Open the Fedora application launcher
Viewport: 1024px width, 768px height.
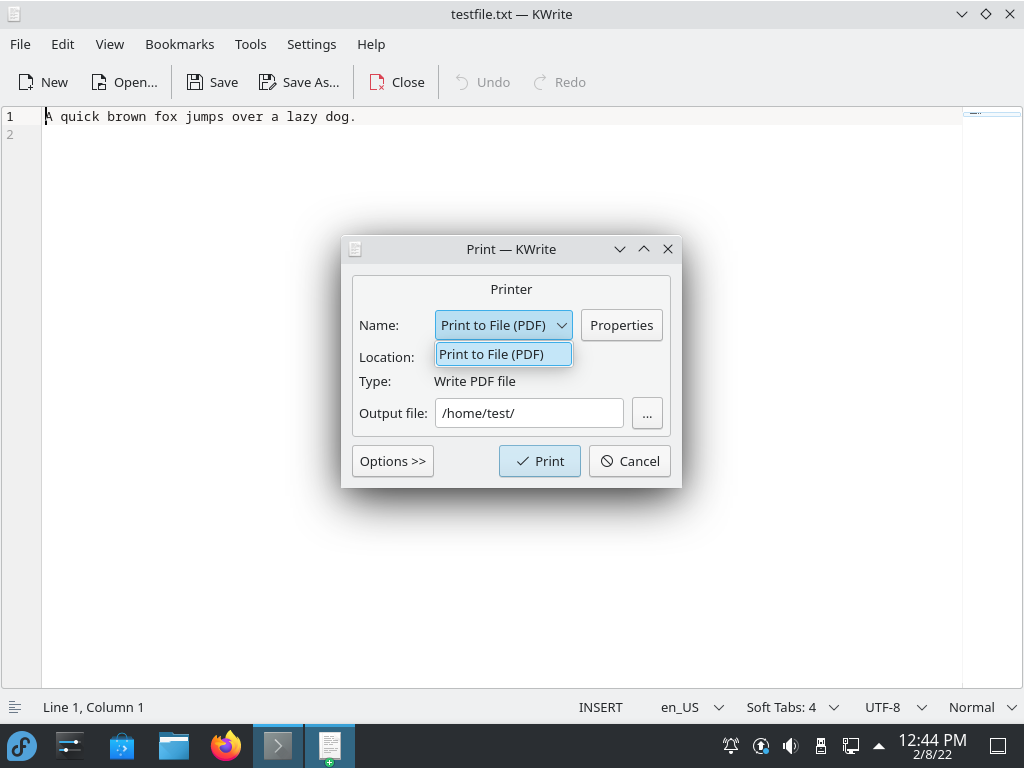click(22, 746)
